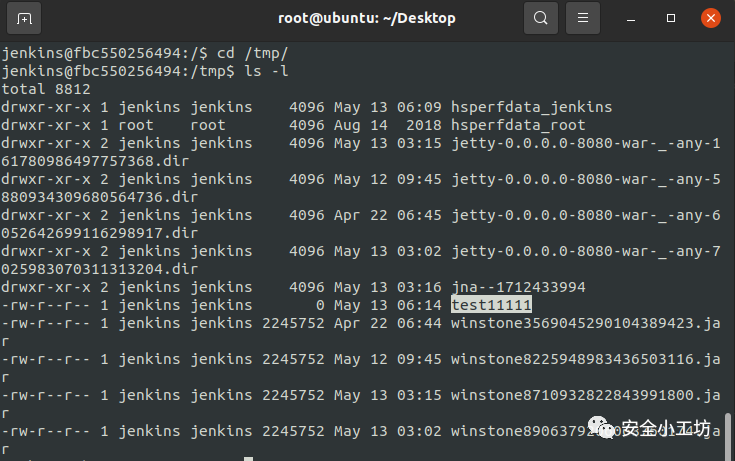
Task: Click 61780986497757368.dir wrapped name
Action: point(95,161)
